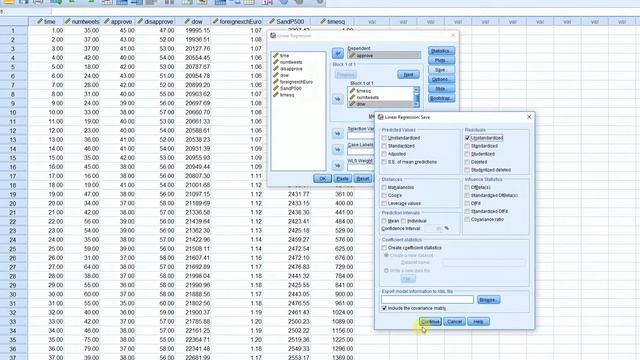The height and width of the screenshot is (360, 640).
Task: Select the 'numtweets' column header in data view
Action: [x=82, y=21]
